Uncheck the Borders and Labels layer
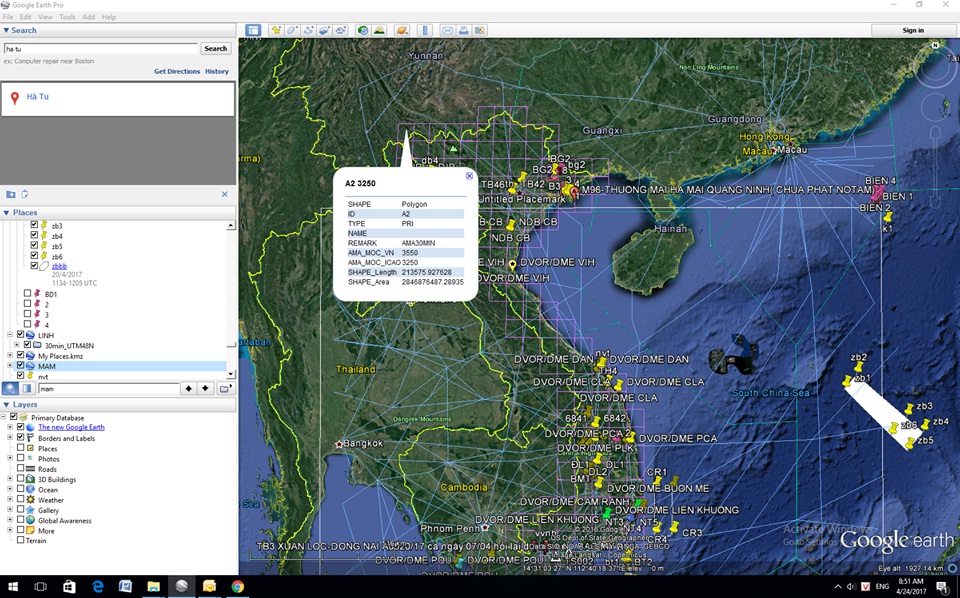This screenshot has height=598, width=960. point(21,438)
